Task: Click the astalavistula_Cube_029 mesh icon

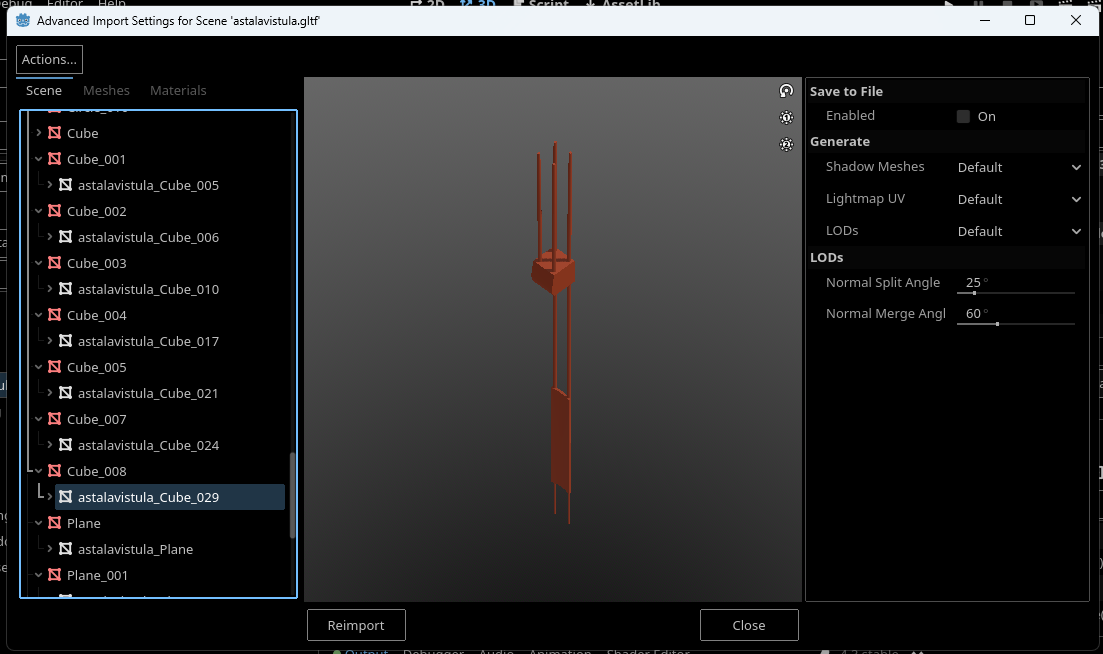Action: (x=65, y=497)
